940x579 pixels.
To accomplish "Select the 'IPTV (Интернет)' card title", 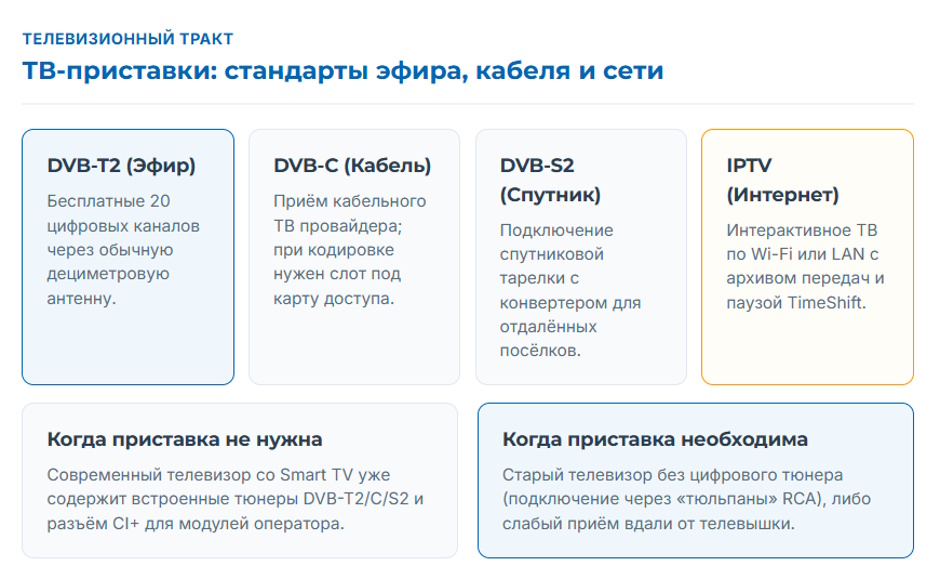I will [x=782, y=180].
